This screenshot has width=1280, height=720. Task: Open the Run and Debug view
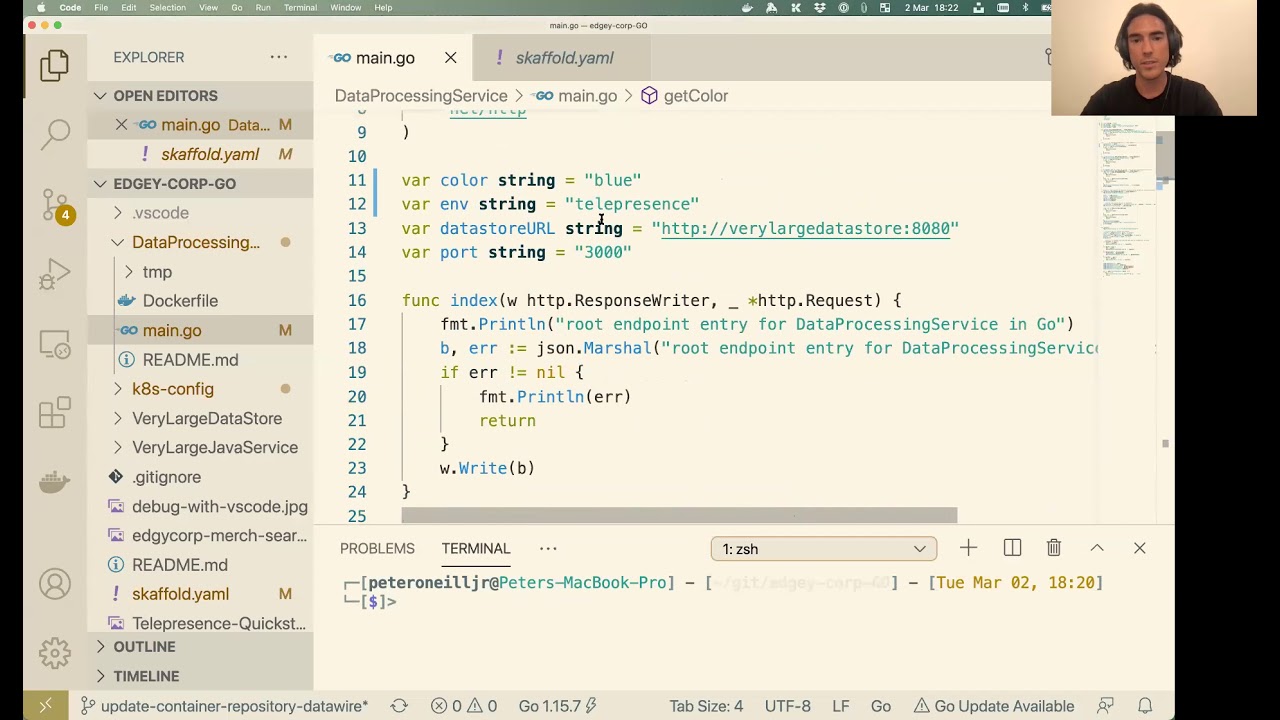[x=55, y=273]
